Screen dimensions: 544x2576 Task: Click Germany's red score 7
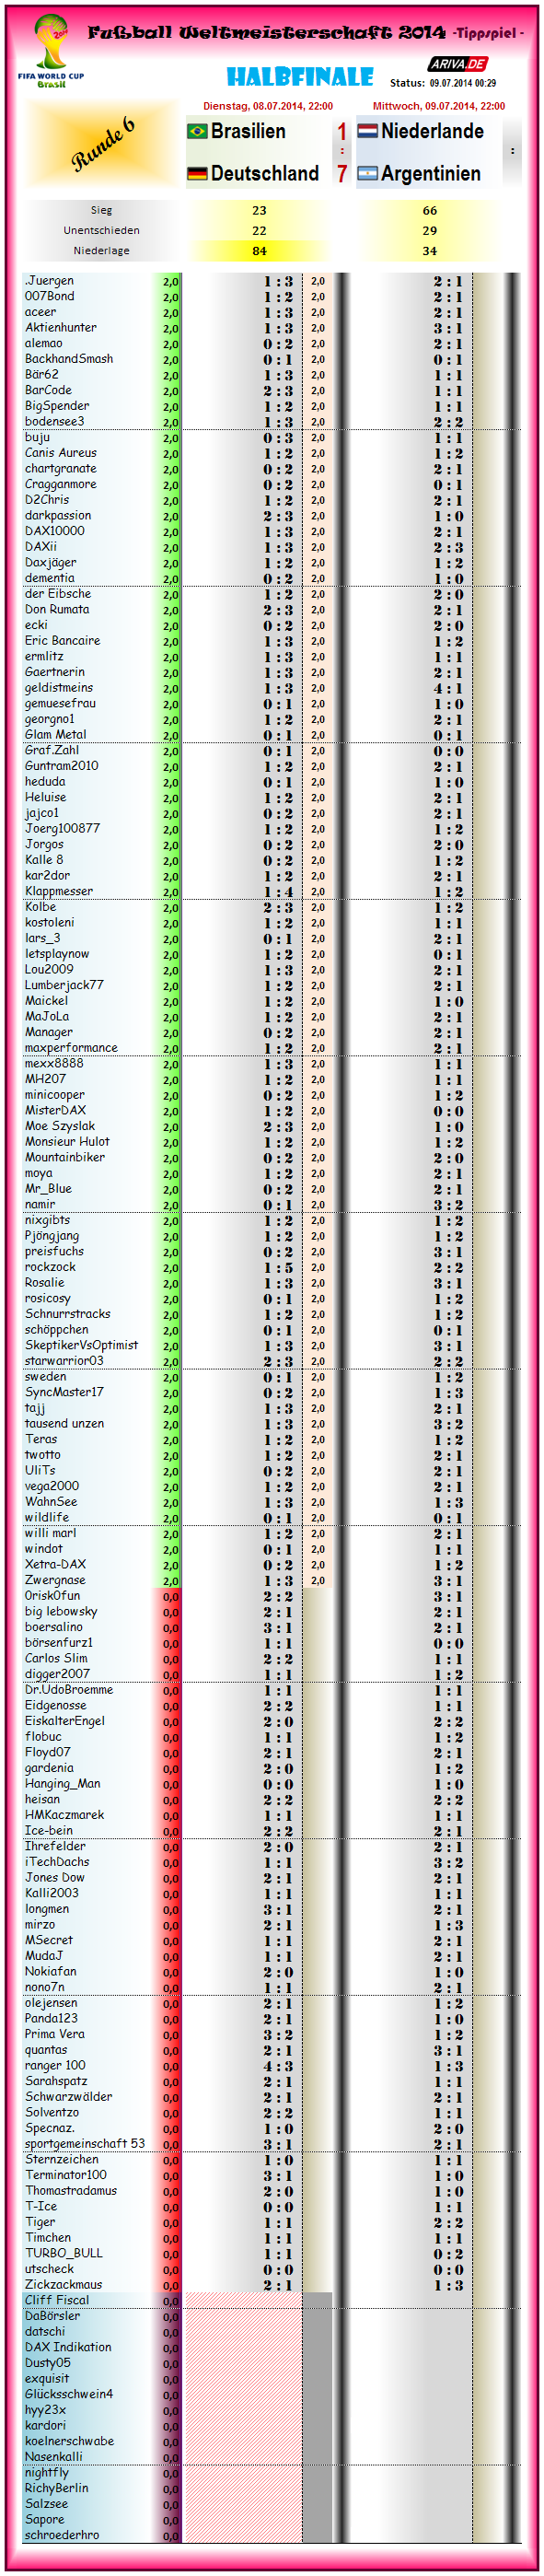coord(342,174)
